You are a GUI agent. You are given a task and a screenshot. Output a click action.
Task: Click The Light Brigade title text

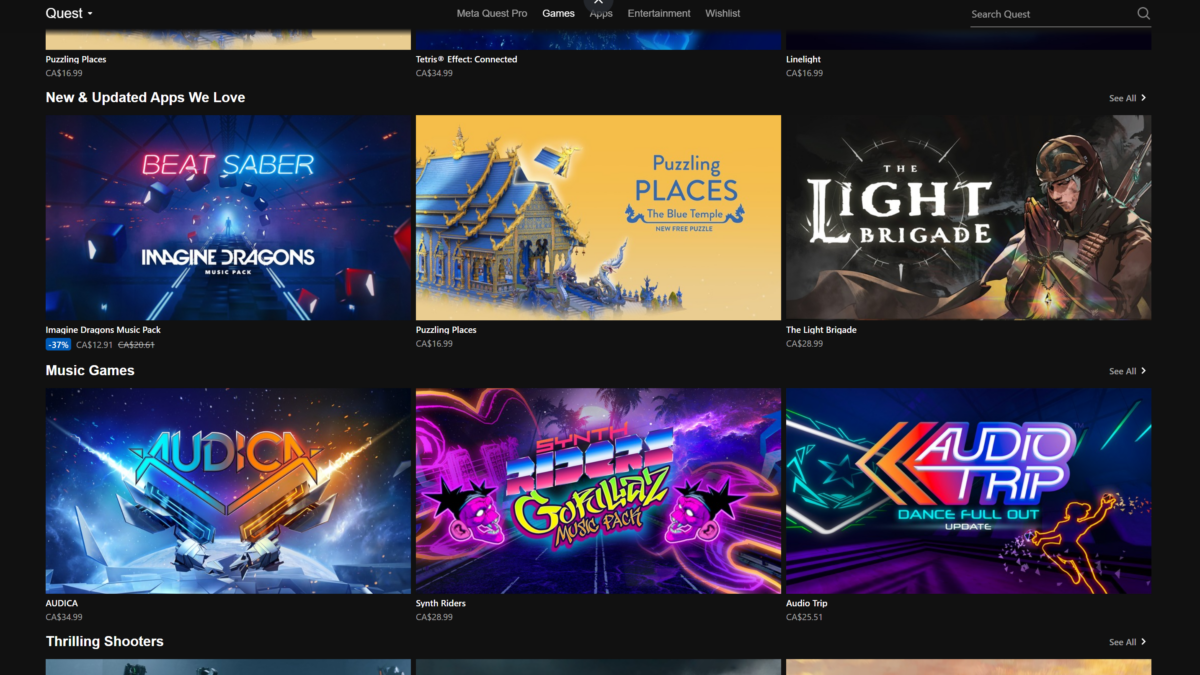(821, 330)
